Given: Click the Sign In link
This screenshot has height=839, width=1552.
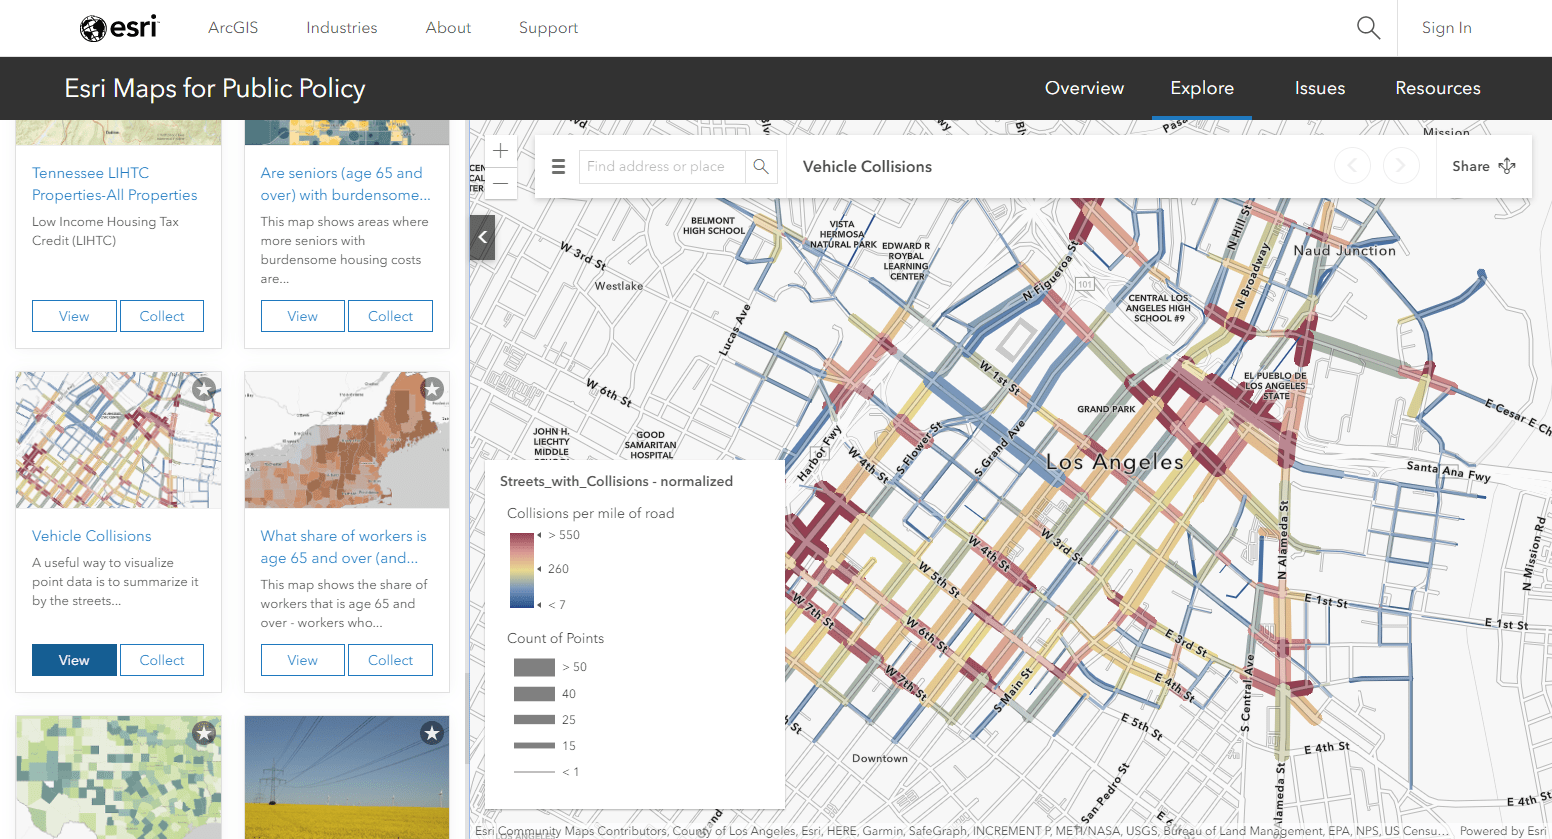Looking at the screenshot, I should (1447, 28).
